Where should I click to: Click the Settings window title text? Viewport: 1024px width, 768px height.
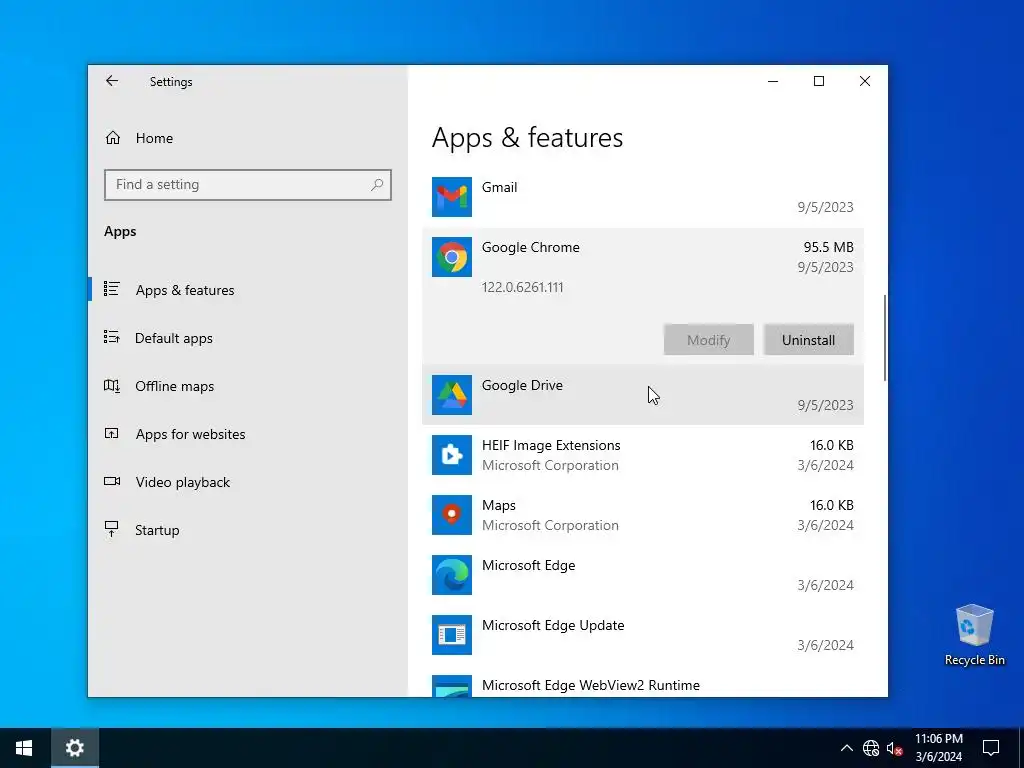171,82
